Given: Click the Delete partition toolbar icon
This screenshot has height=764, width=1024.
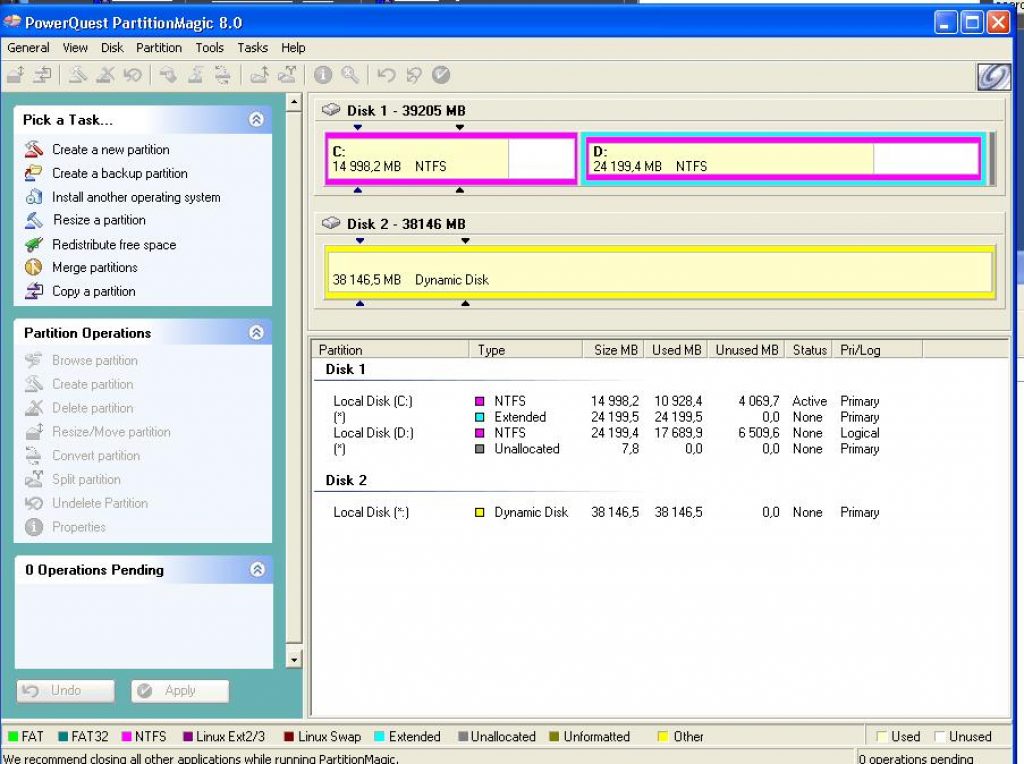Looking at the screenshot, I should pos(105,75).
